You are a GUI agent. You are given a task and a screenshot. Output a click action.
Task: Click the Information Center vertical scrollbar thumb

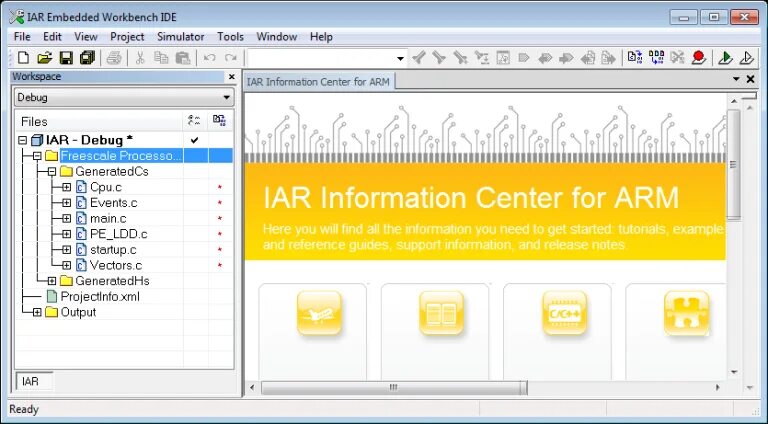click(733, 165)
